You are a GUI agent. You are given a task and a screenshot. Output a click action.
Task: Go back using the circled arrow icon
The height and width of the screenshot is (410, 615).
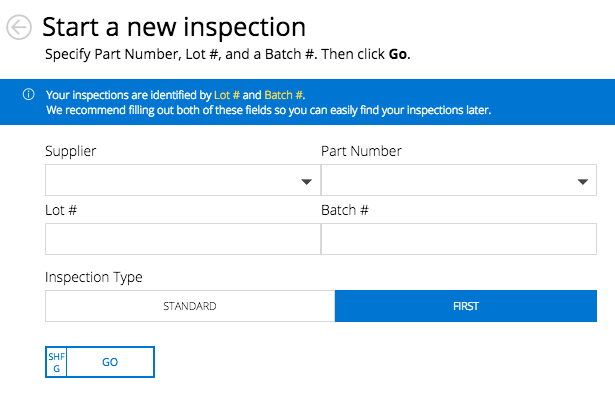pyautogui.click(x=19, y=28)
